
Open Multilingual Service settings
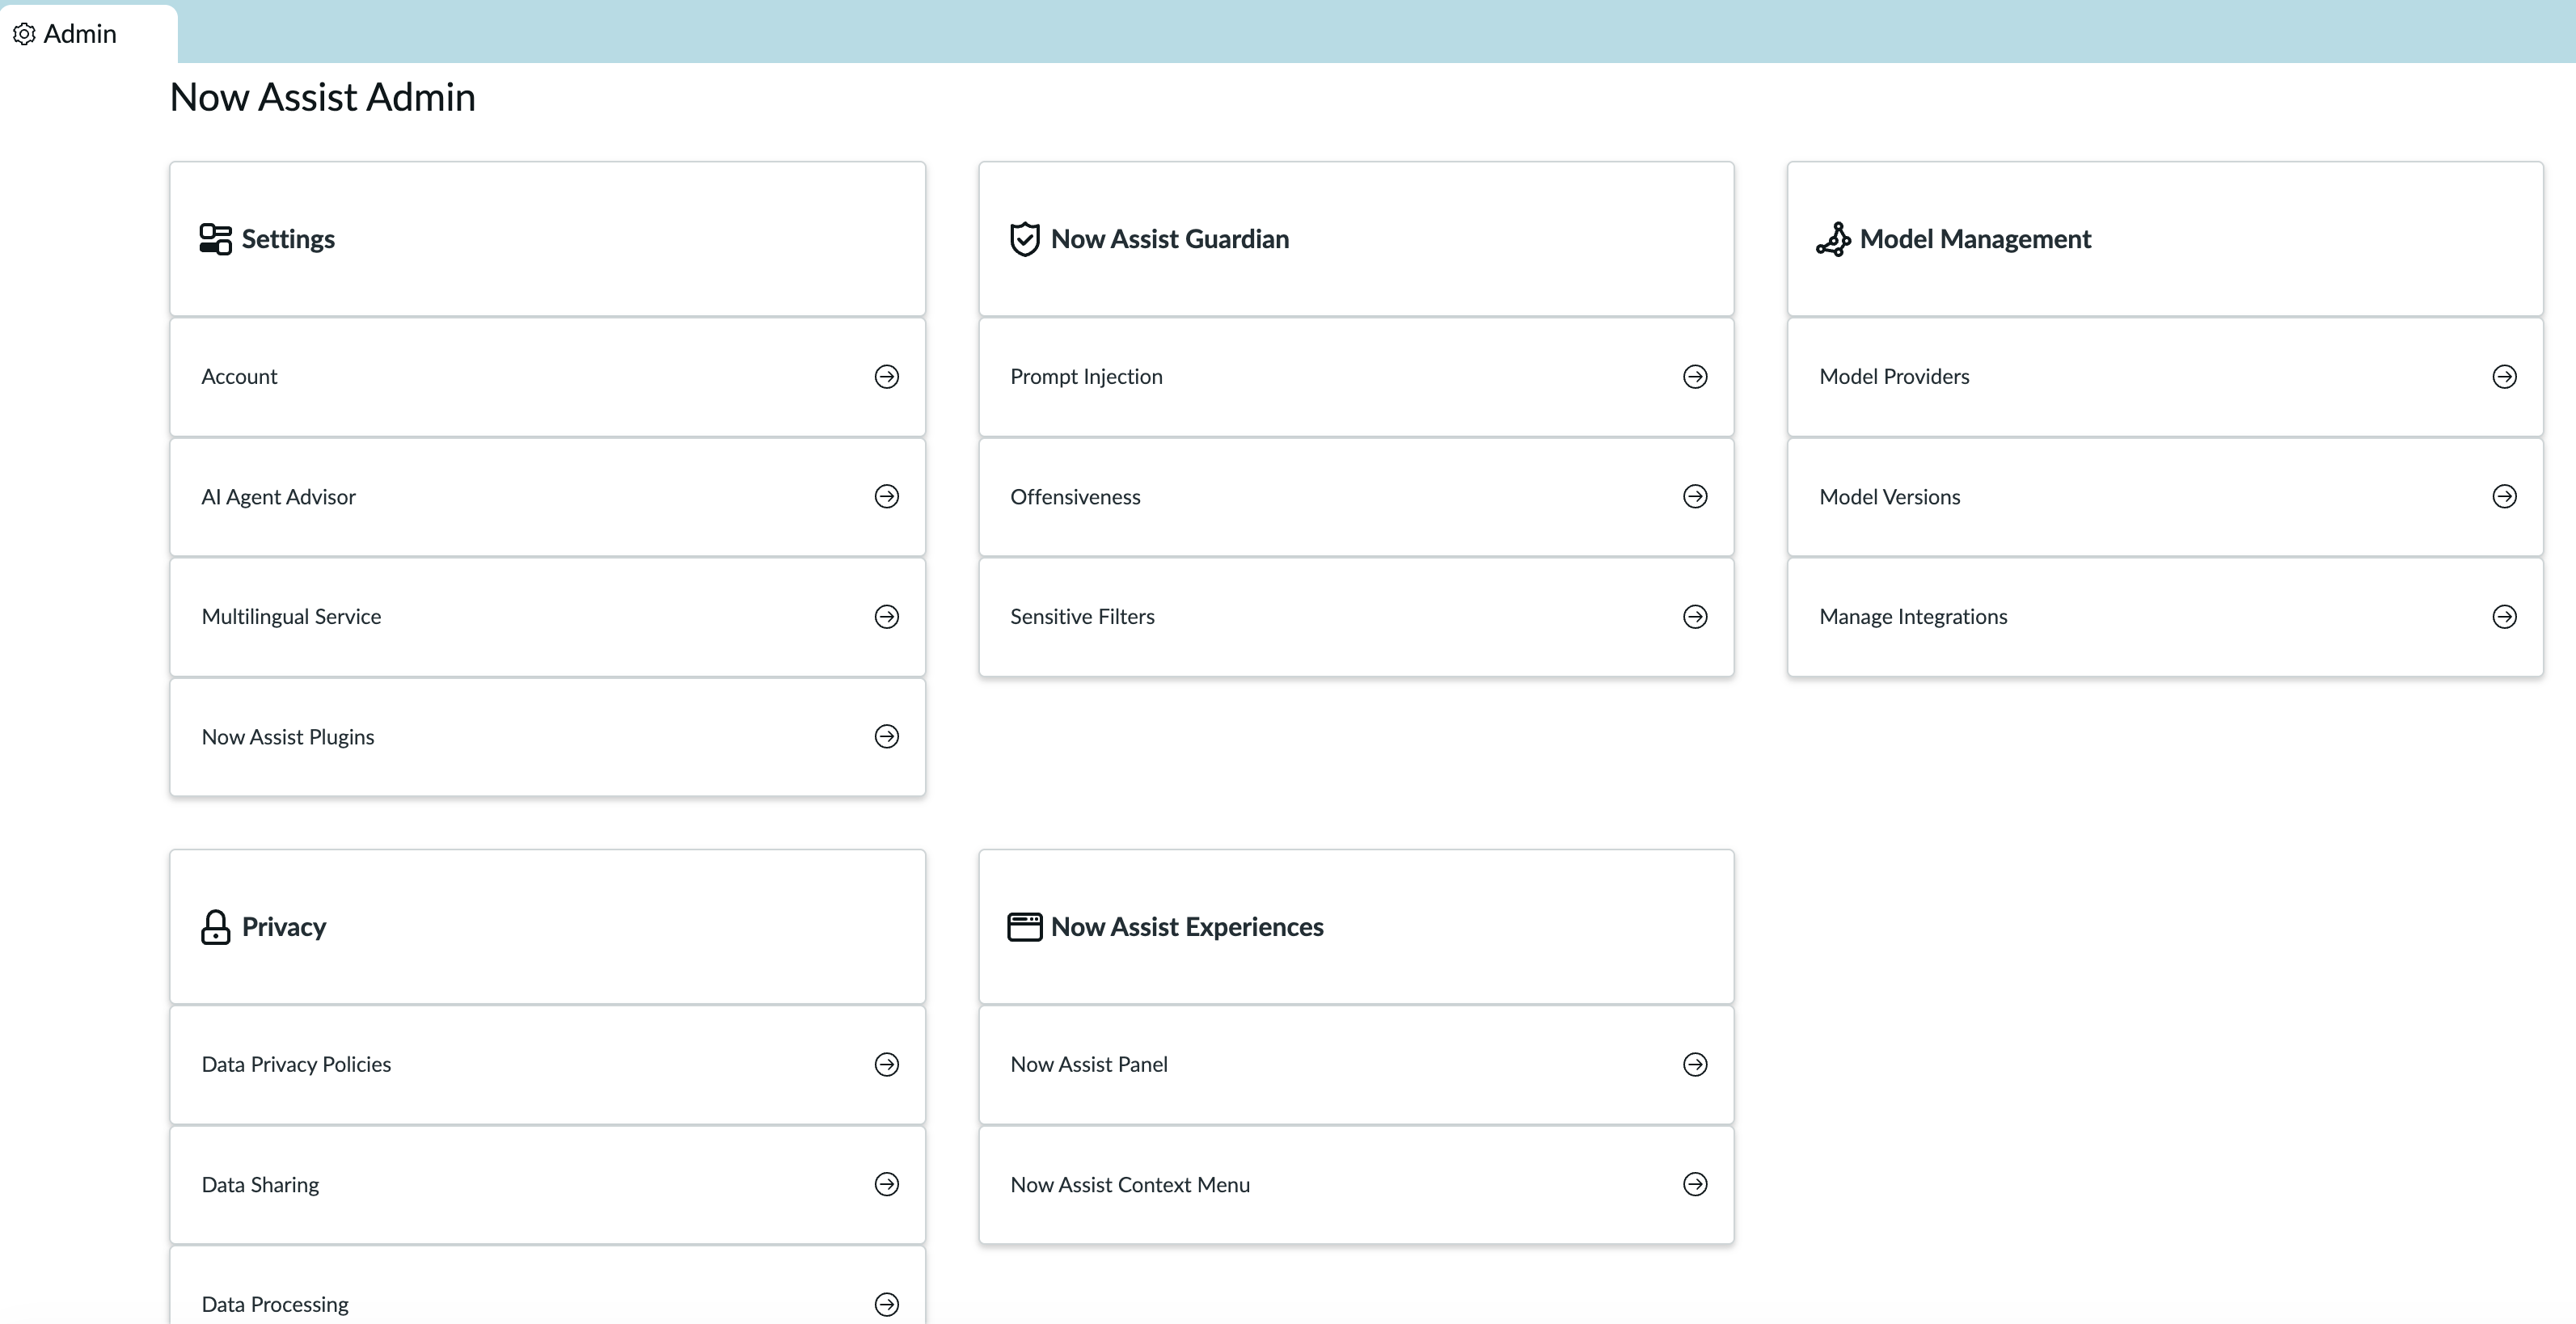click(x=291, y=617)
